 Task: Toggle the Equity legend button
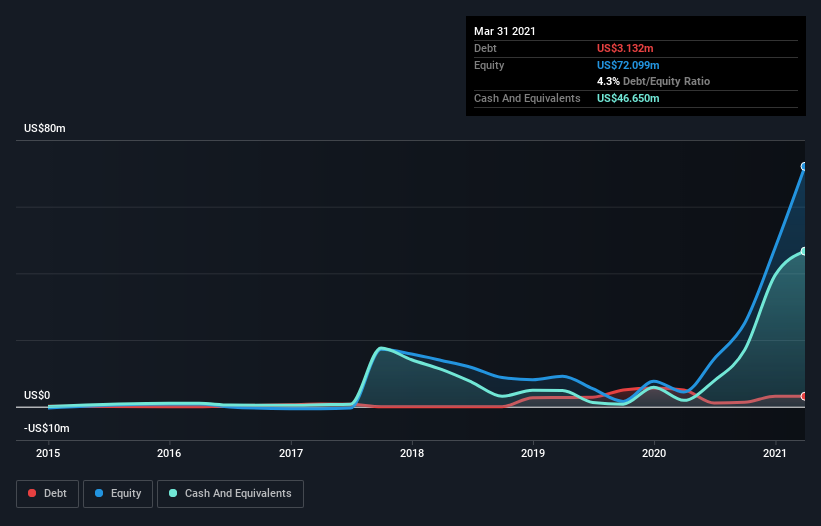118,494
